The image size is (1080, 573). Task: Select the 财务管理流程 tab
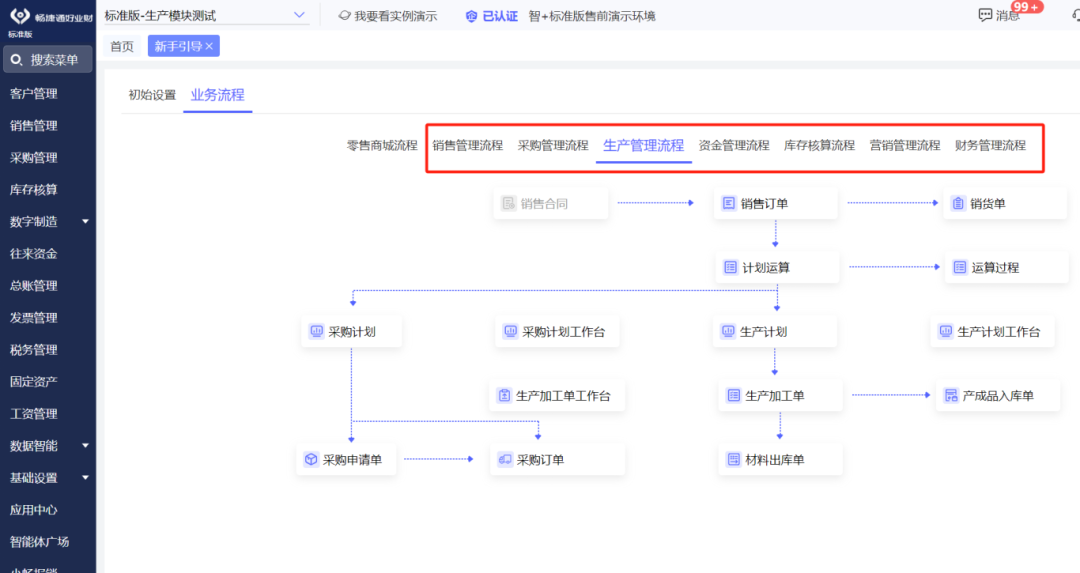pos(990,145)
